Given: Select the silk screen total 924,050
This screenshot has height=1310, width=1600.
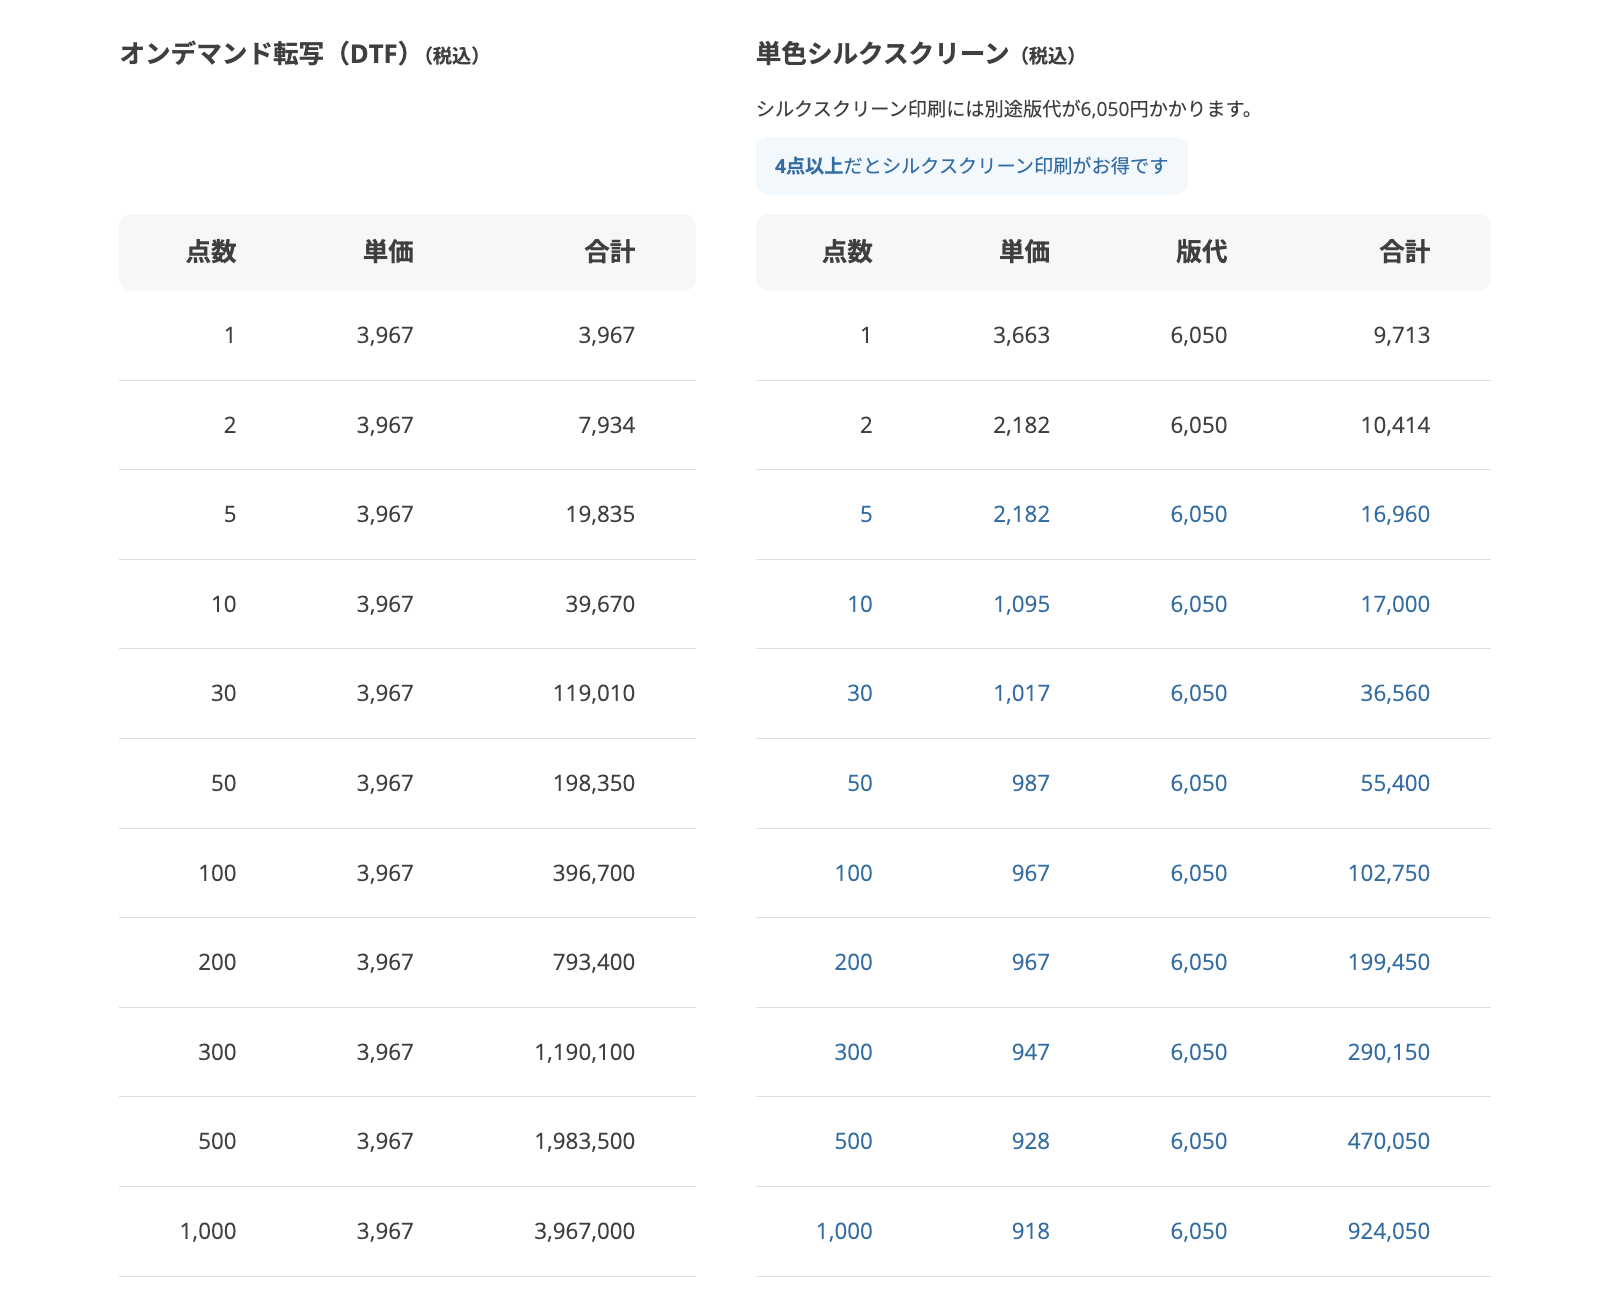Looking at the screenshot, I should pos(1388,1232).
